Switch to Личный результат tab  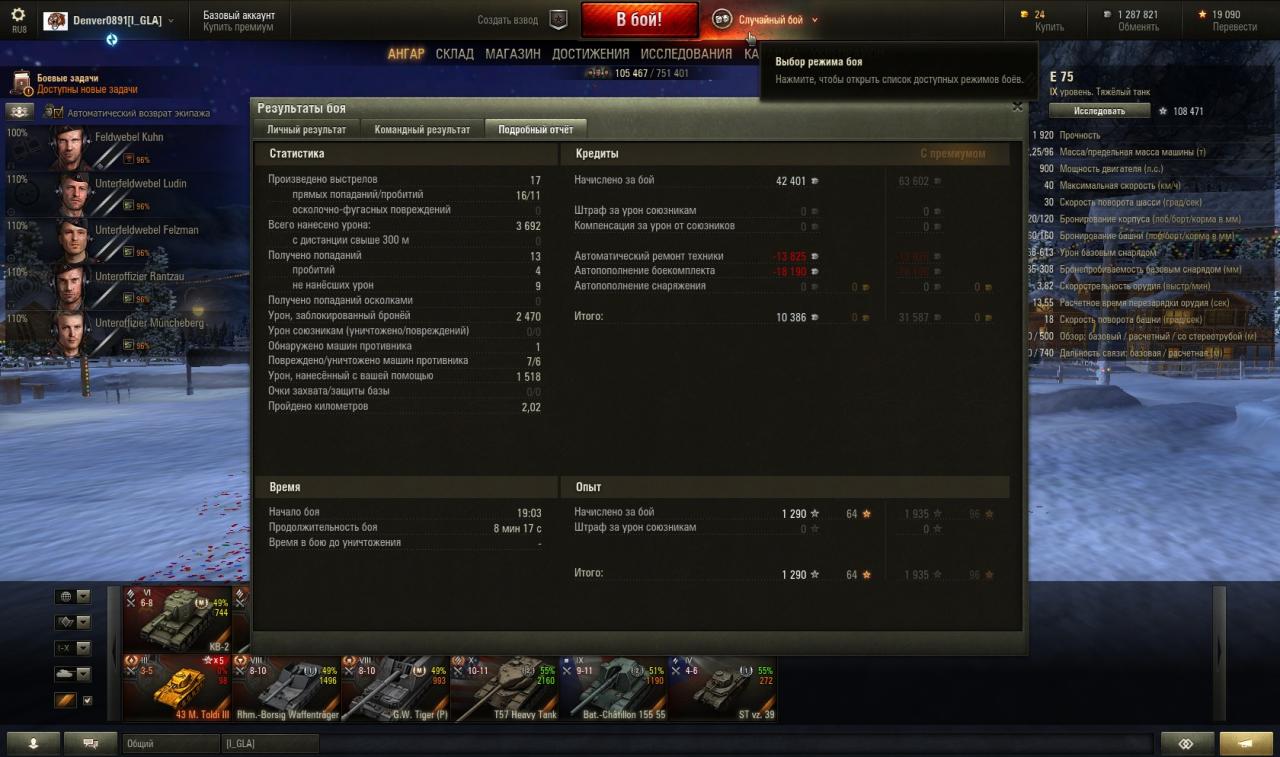(x=306, y=129)
